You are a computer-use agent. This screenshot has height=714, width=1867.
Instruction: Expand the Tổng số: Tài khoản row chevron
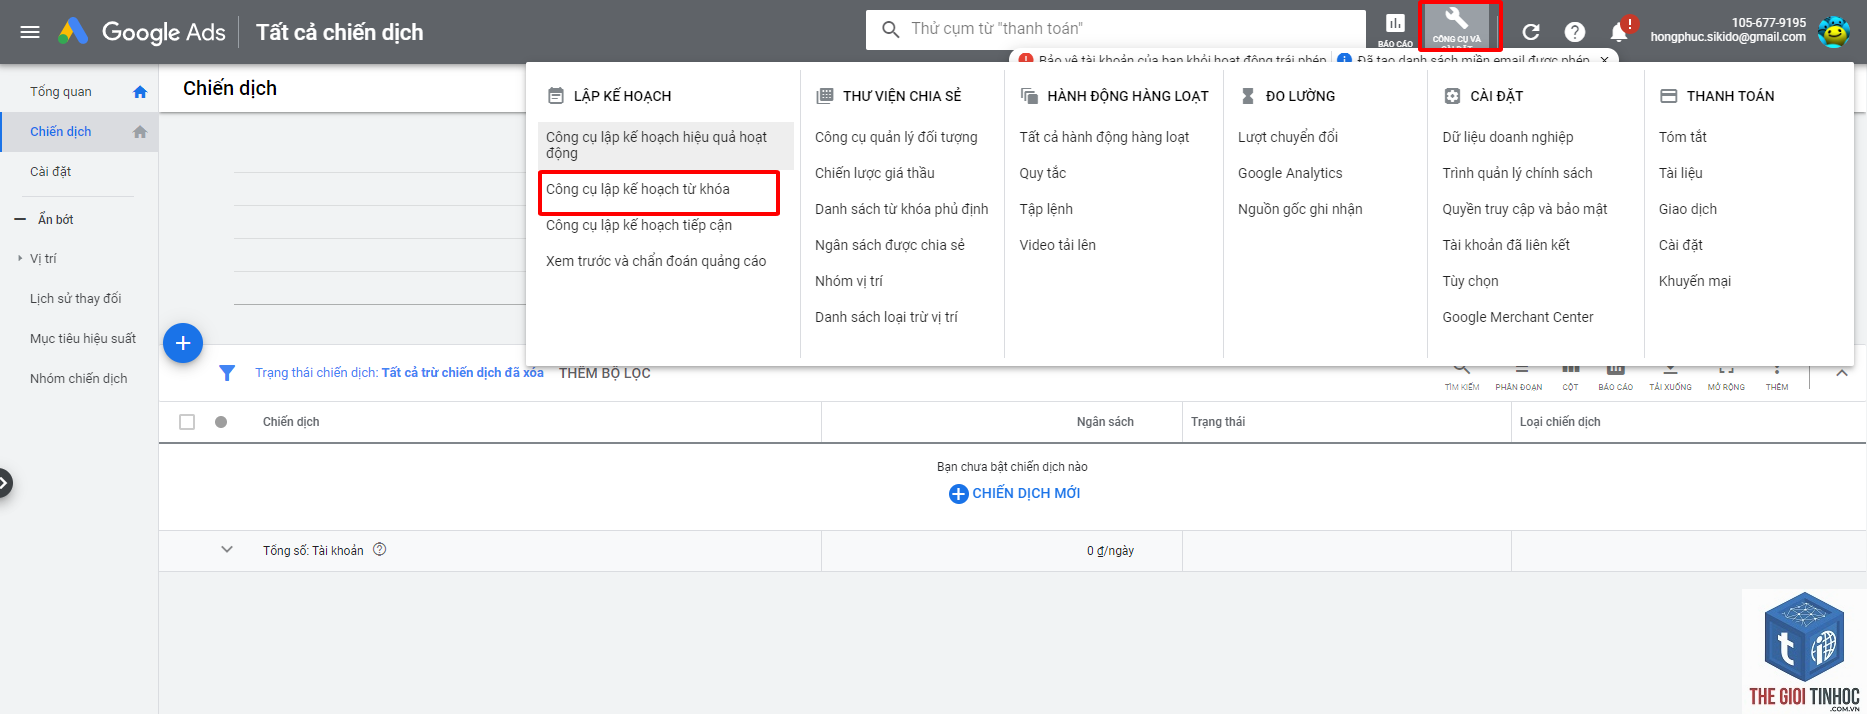pyautogui.click(x=227, y=549)
